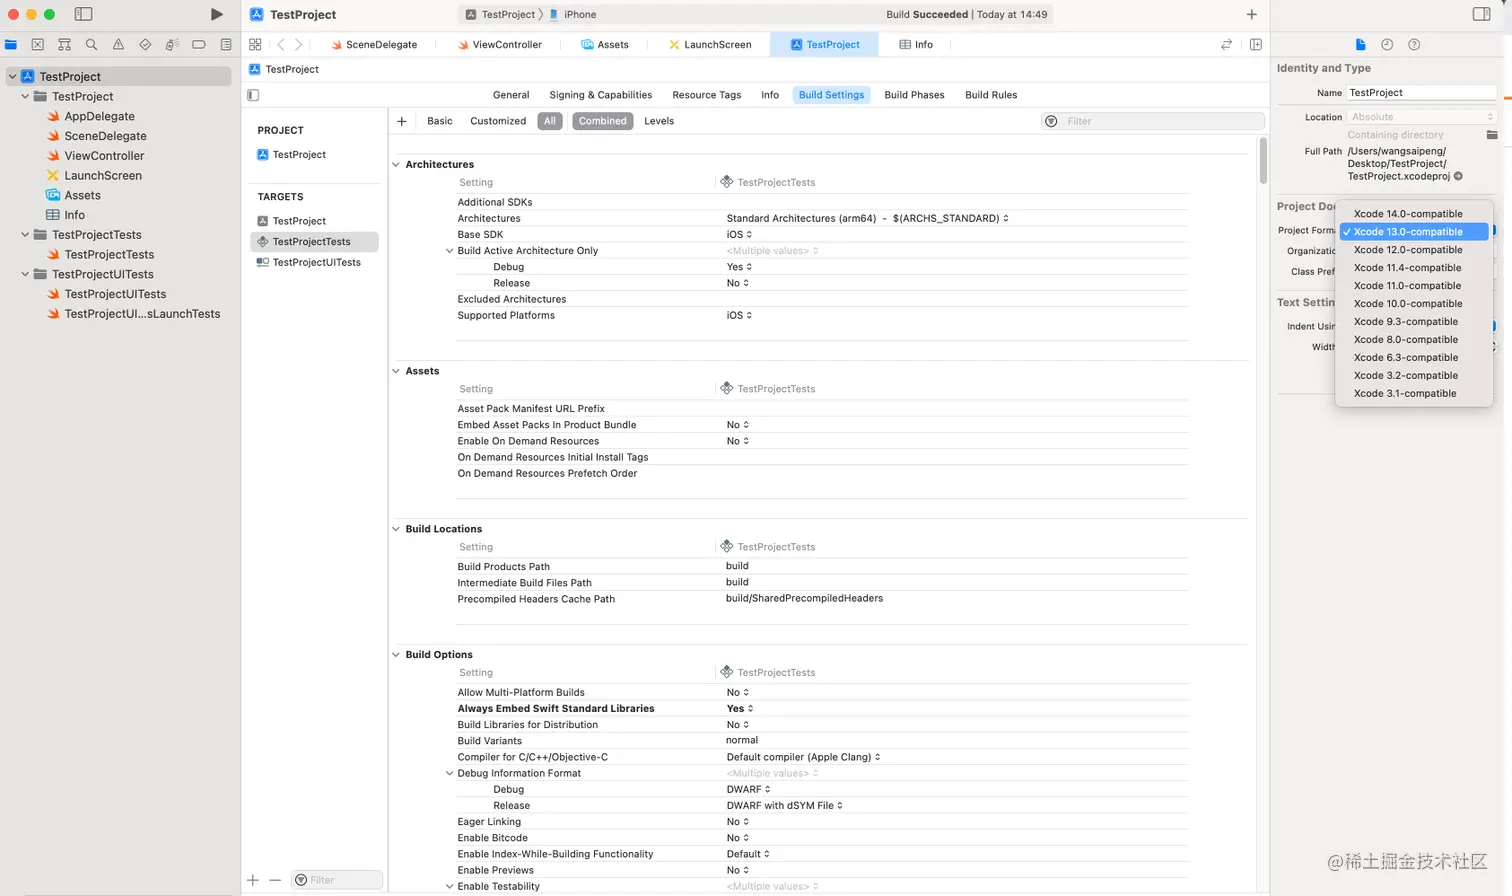Viewport: 1512px width, 896px height.
Task: Open Base SDK iOS dropdown
Action: pyautogui.click(x=739, y=234)
